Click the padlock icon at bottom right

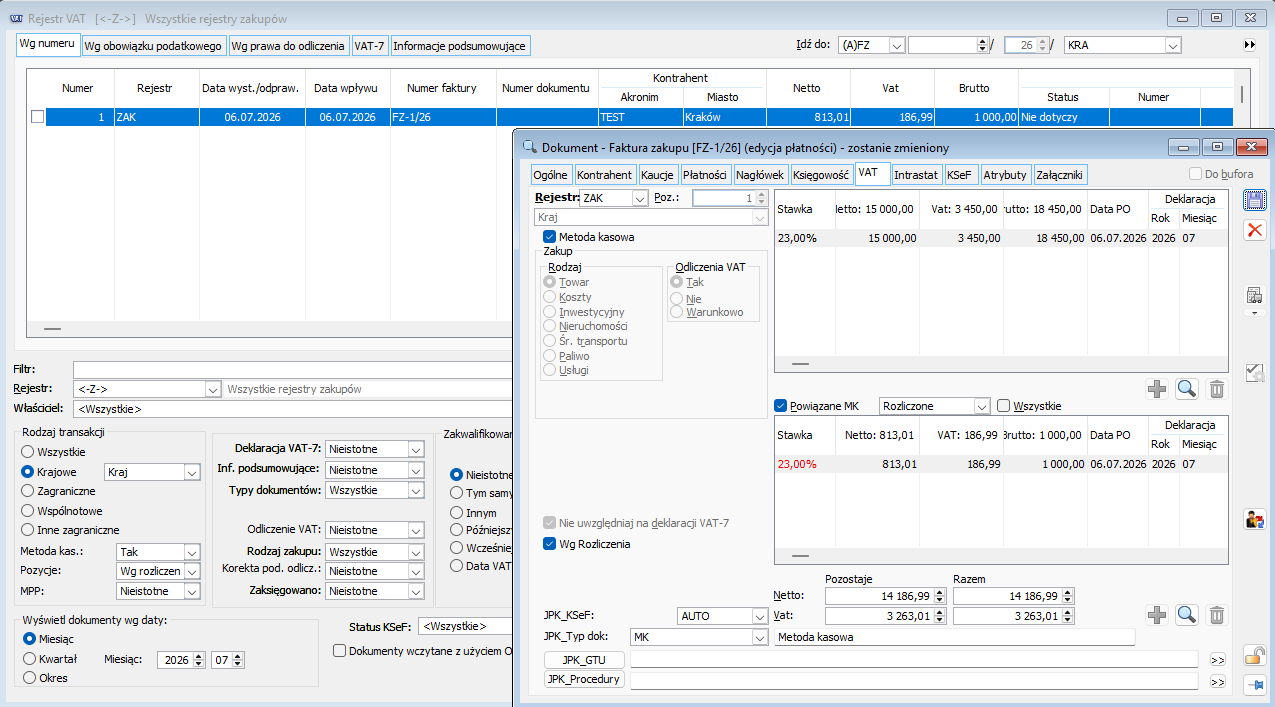[x=1254, y=656]
